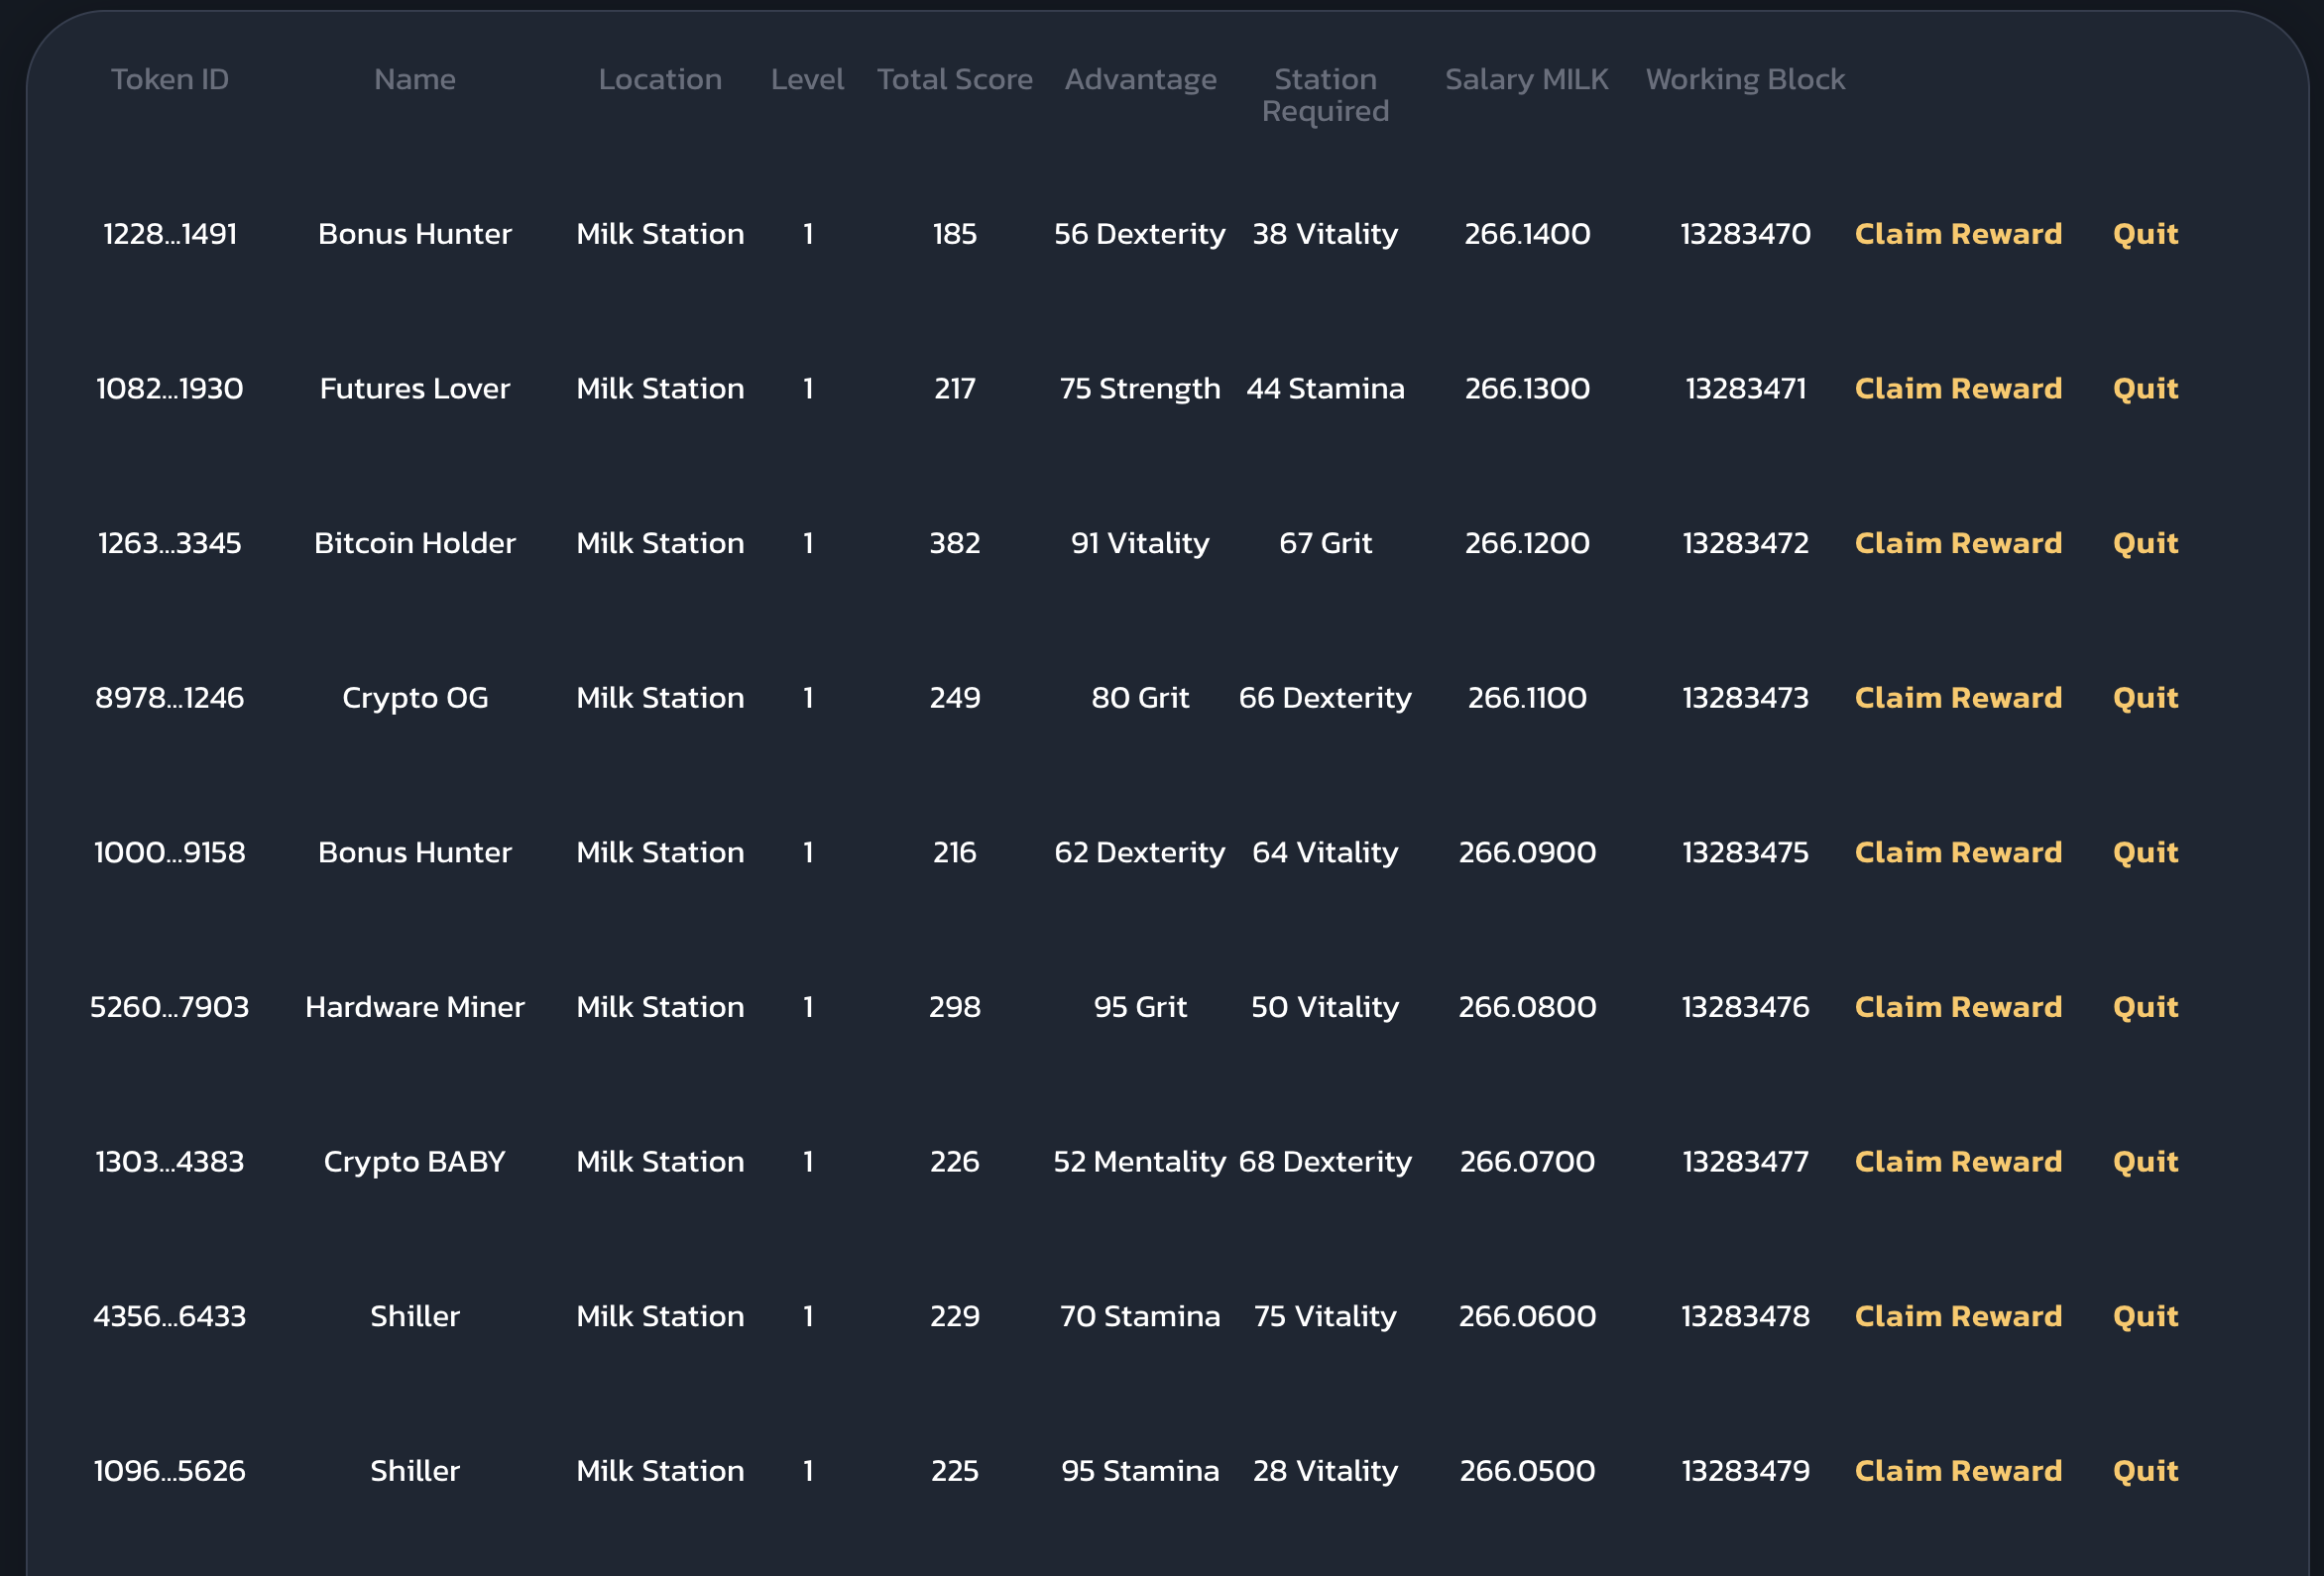The width and height of the screenshot is (2324, 1576).
Task: Quit the Bonus Hunter 1228...1491 job
Action: tap(2144, 234)
